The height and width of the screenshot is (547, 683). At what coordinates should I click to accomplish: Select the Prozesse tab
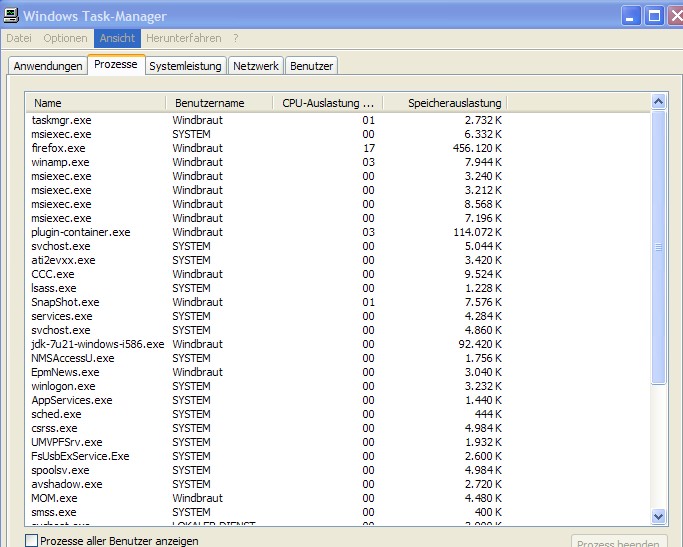tap(116, 64)
